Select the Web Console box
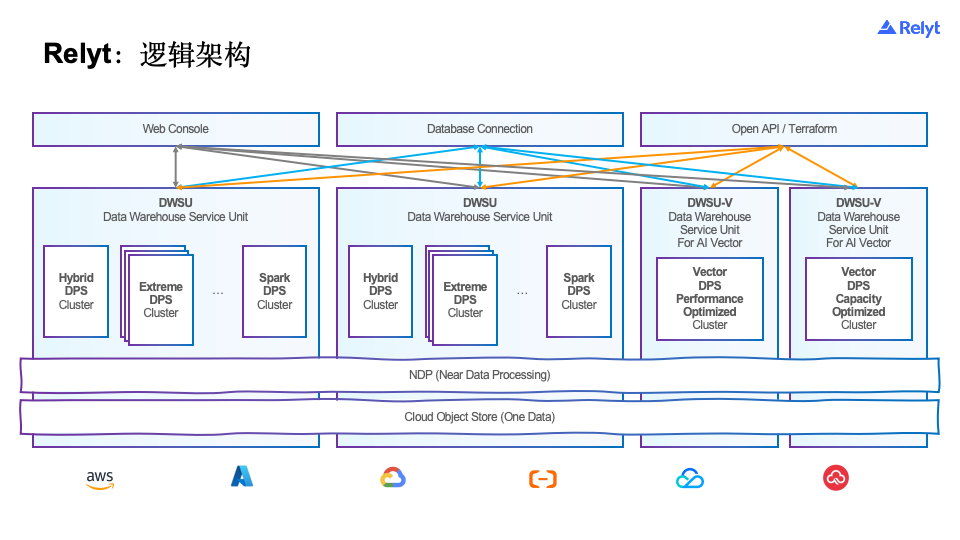 176,129
